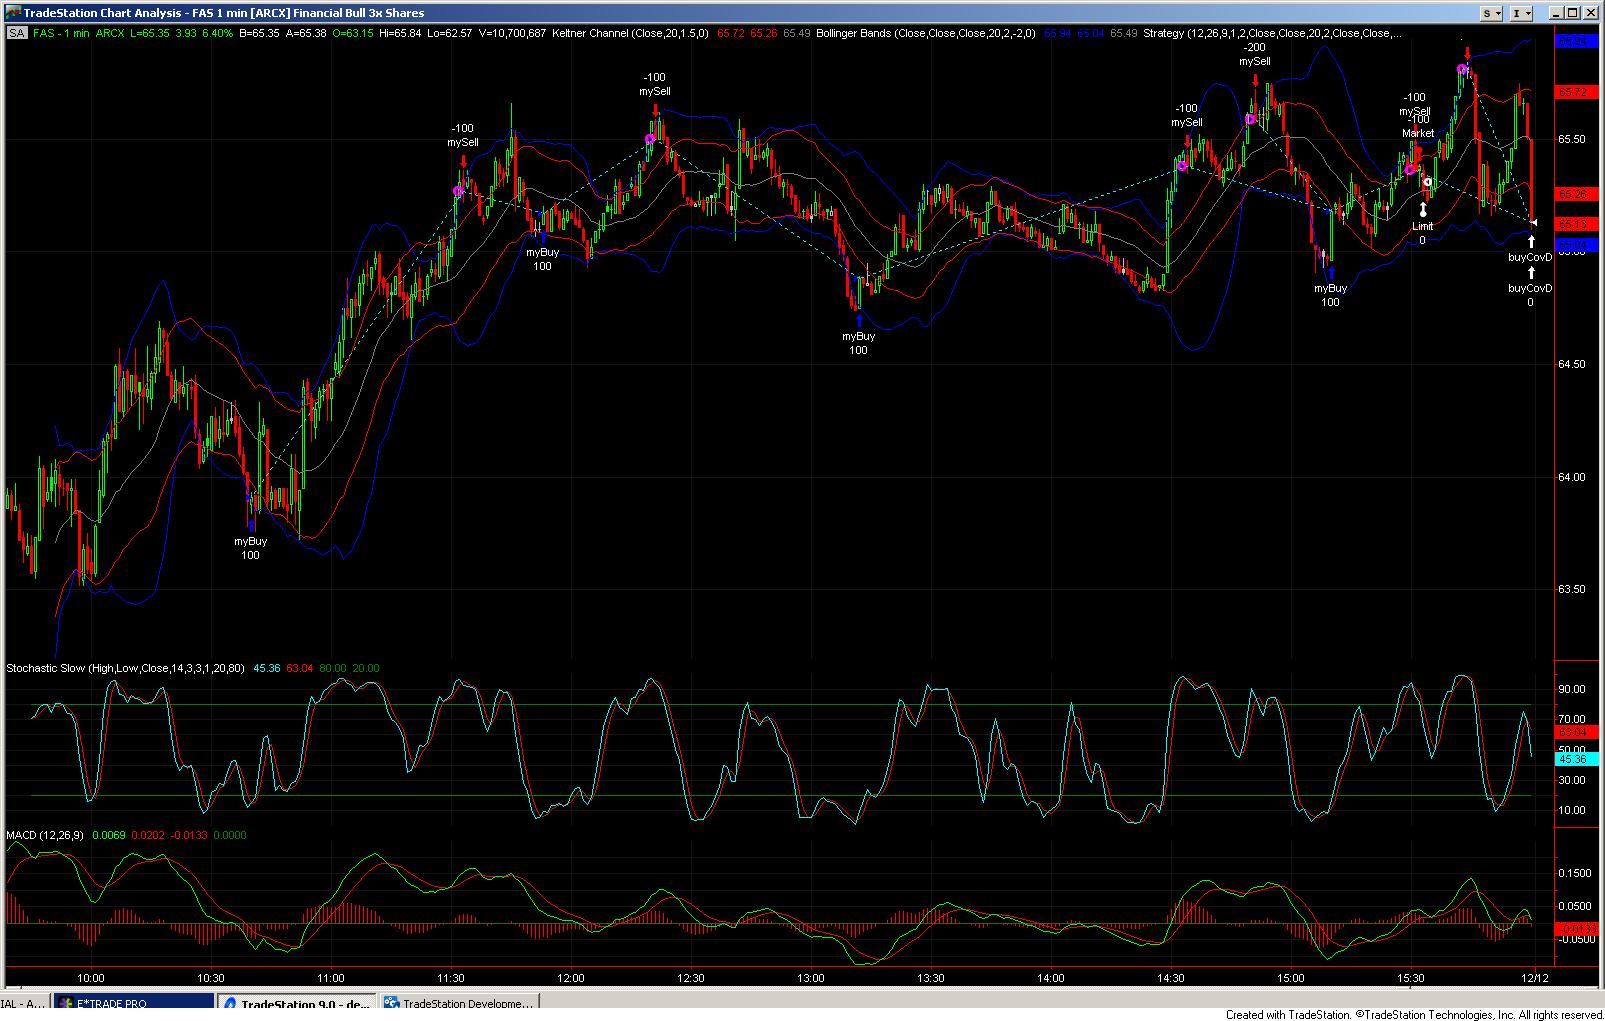
Task: Click the FAS - 1 min symbol label
Action: 61,33
